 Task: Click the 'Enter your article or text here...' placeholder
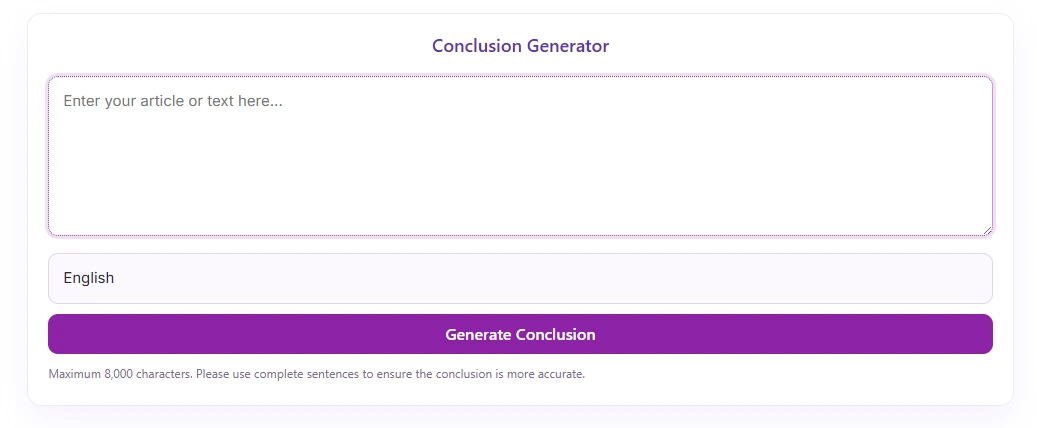click(173, 101)
